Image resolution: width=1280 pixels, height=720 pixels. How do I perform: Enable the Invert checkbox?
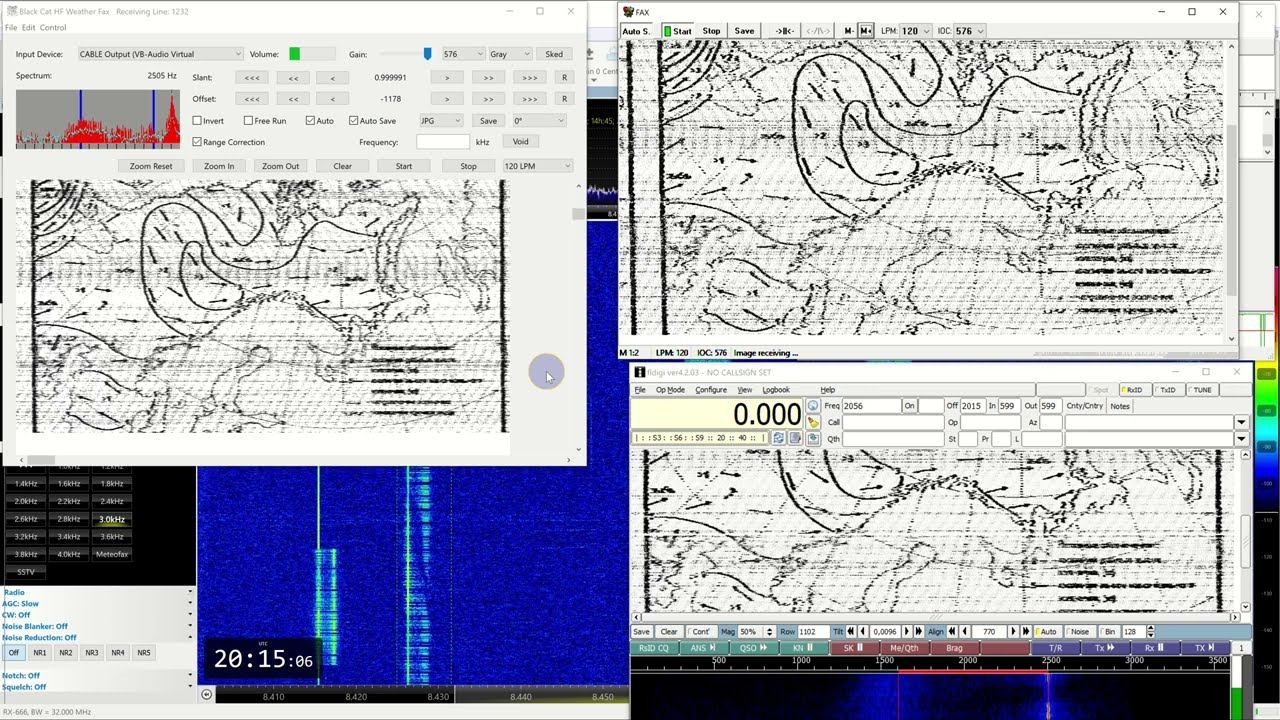tap(198, 121)
